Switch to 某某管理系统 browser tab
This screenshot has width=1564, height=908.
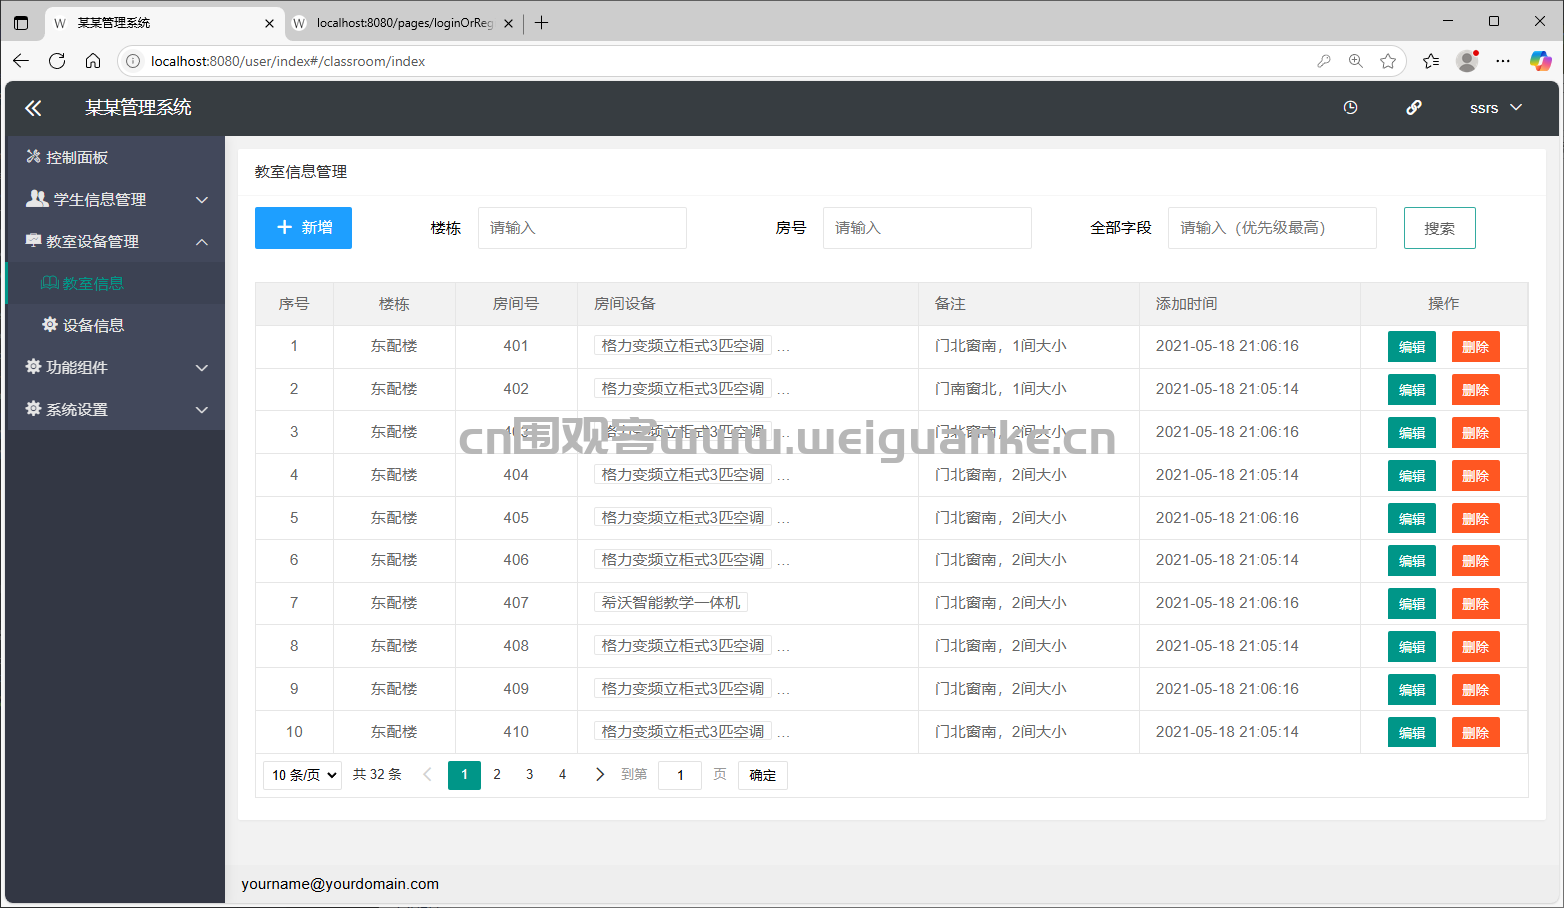pos(164,23)
